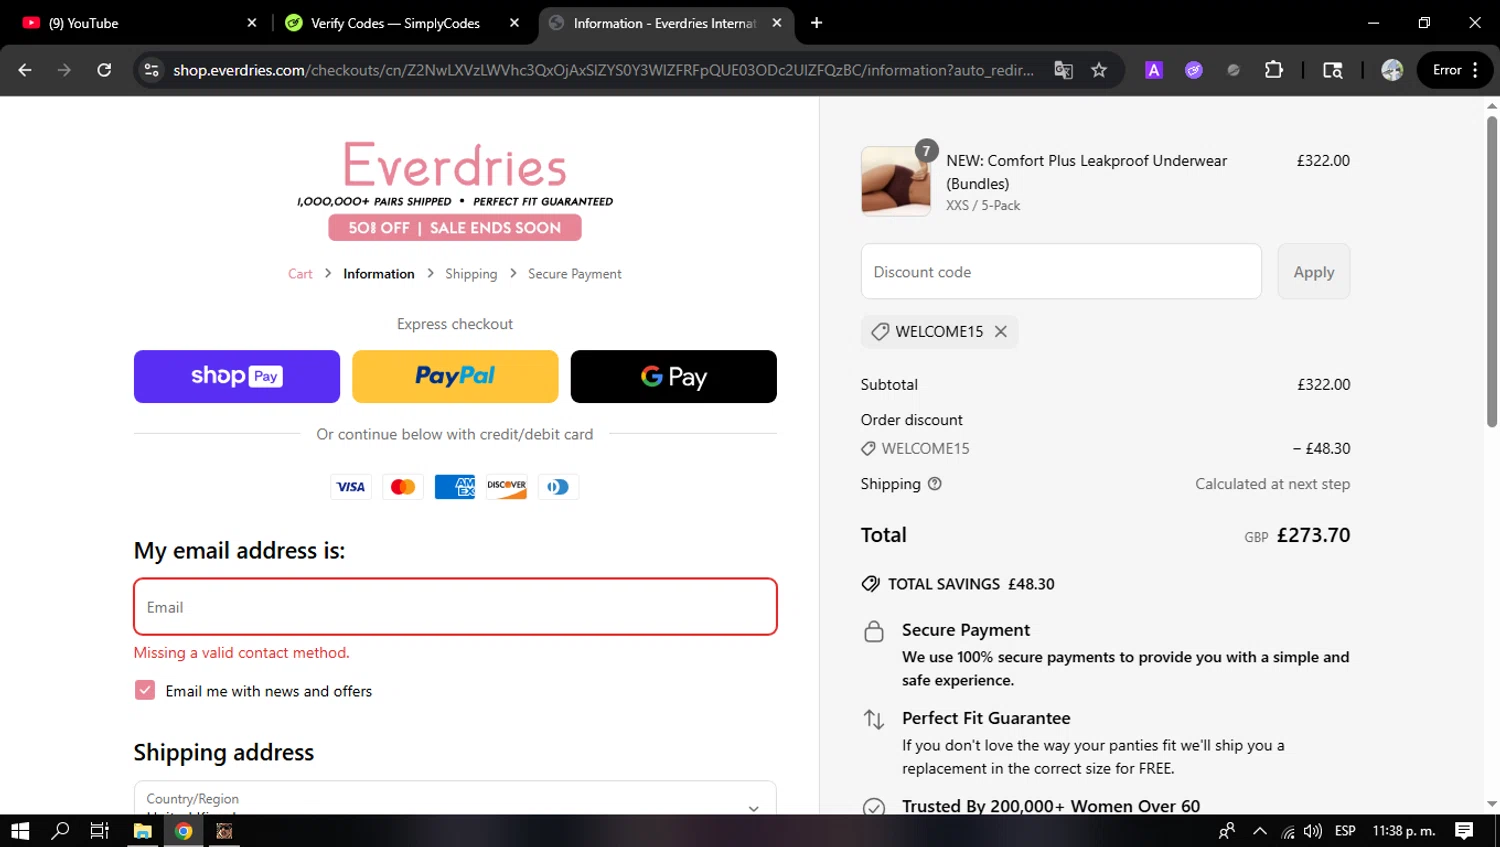Click the volume speaker tray icon

point(1313,831)
